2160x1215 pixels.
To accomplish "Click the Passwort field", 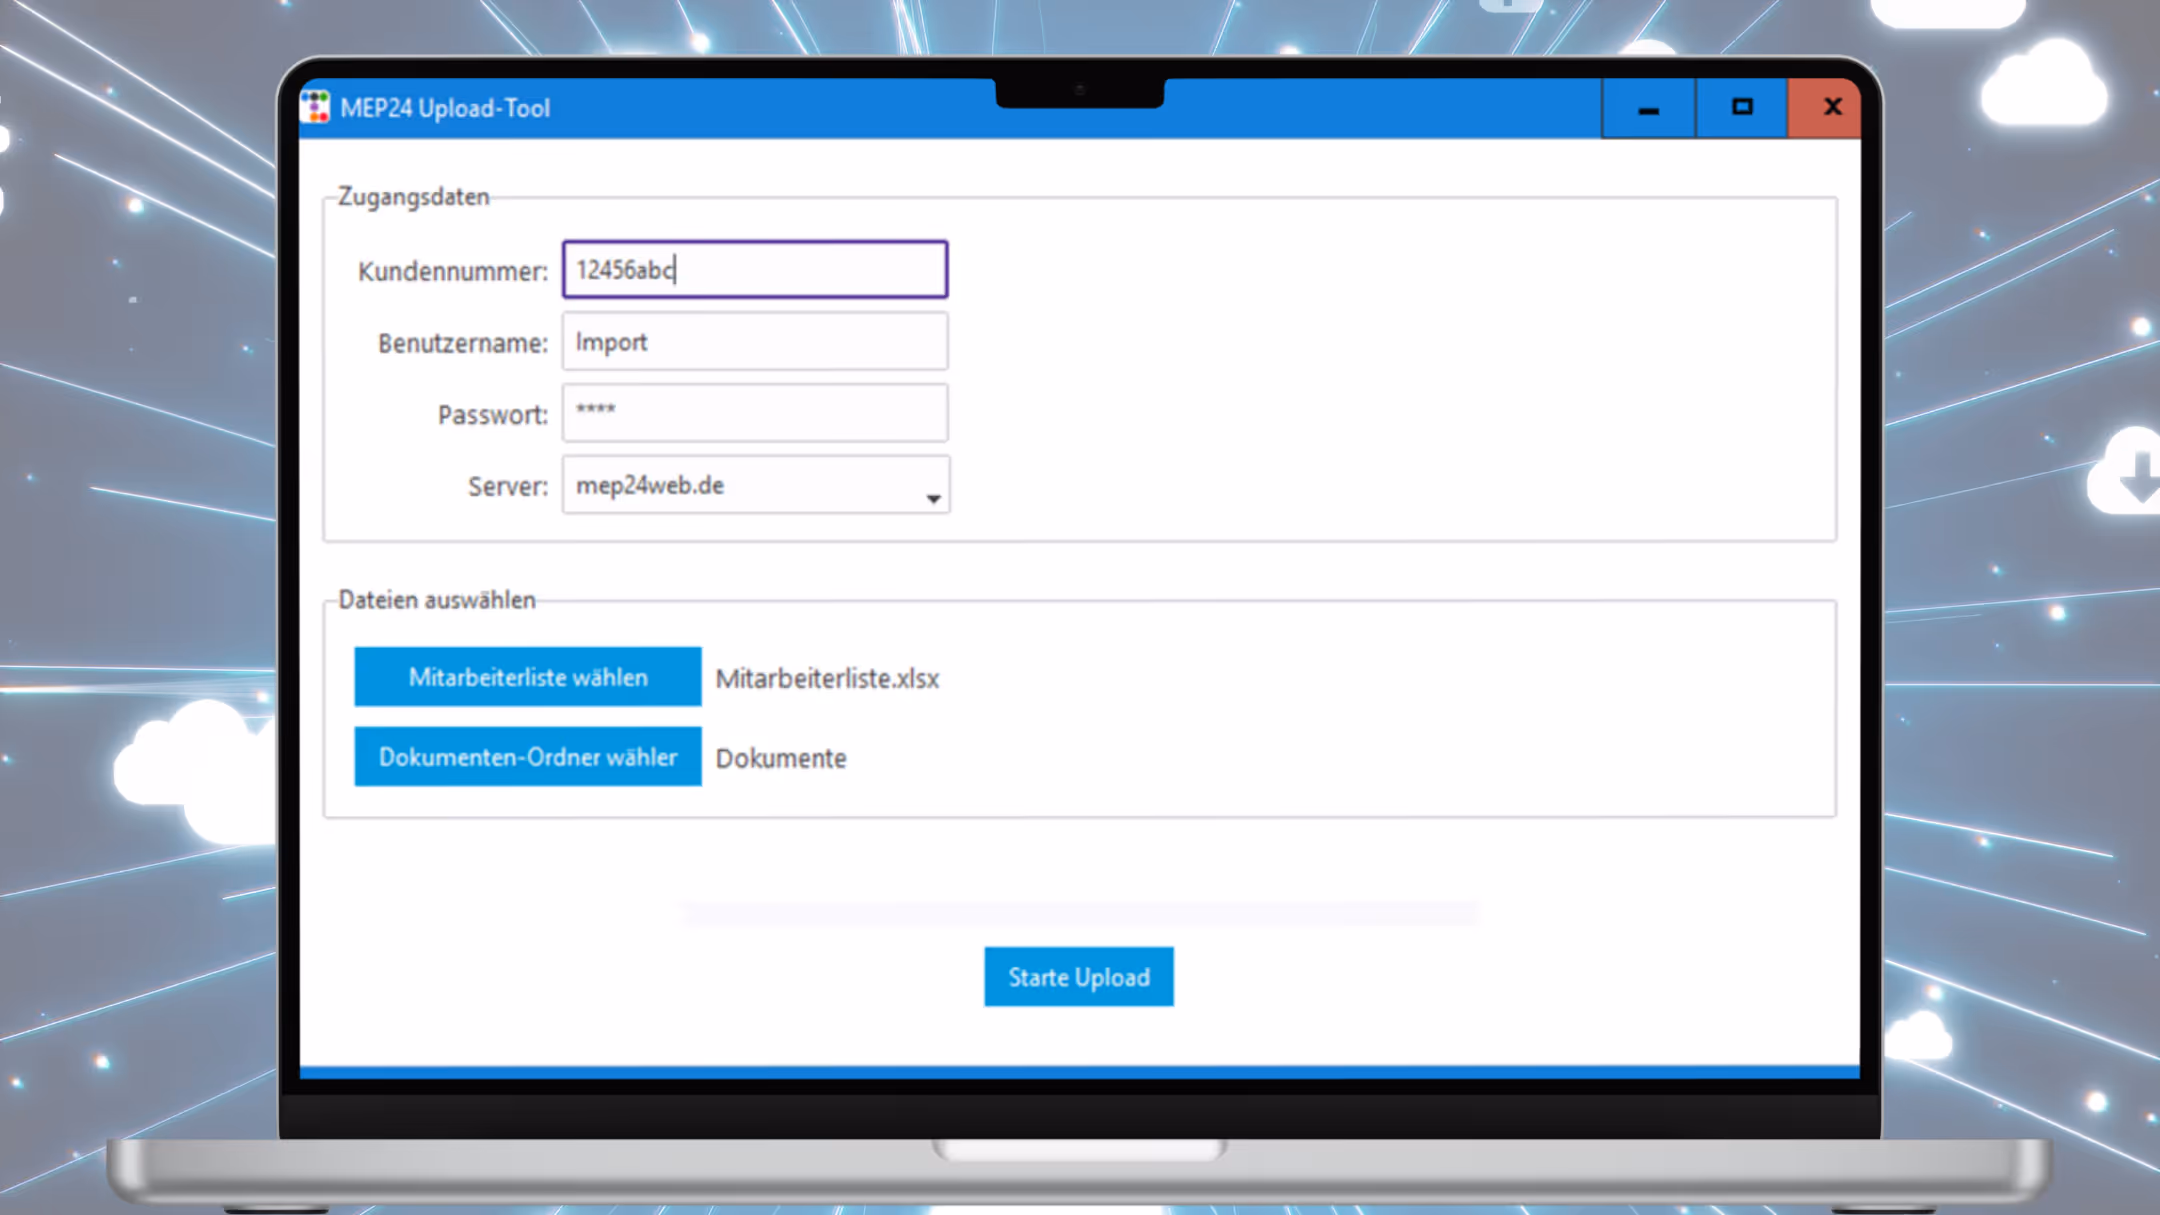I will (755, 413).
